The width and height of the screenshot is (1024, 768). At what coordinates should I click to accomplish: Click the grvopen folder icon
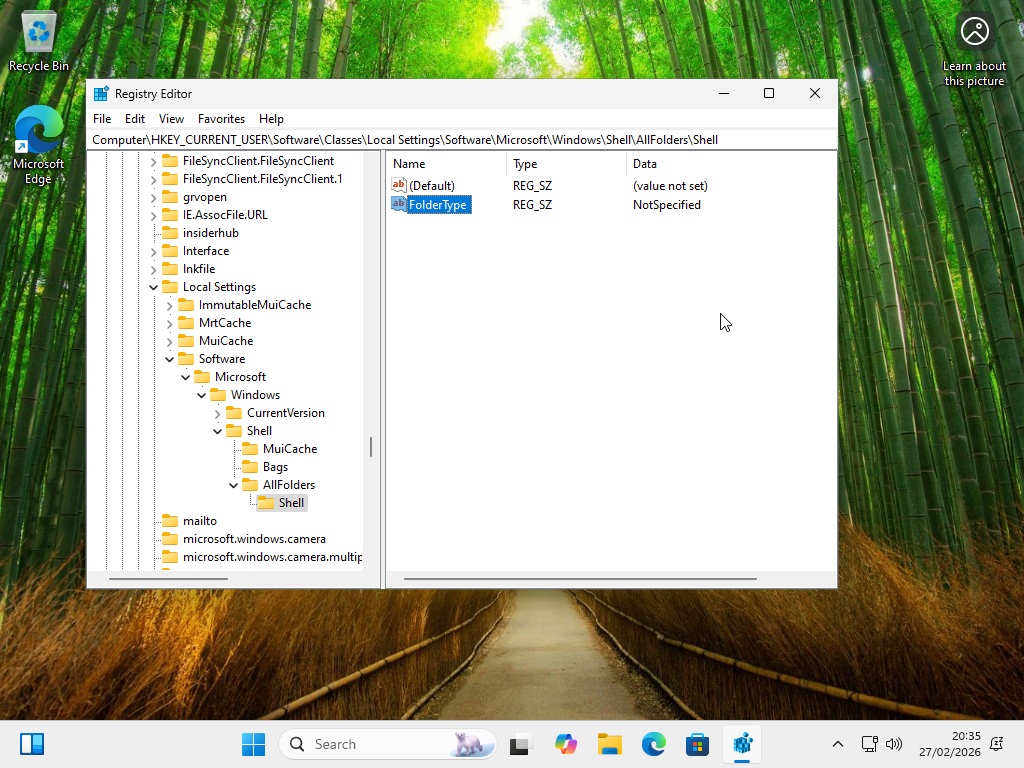(170, 197)
